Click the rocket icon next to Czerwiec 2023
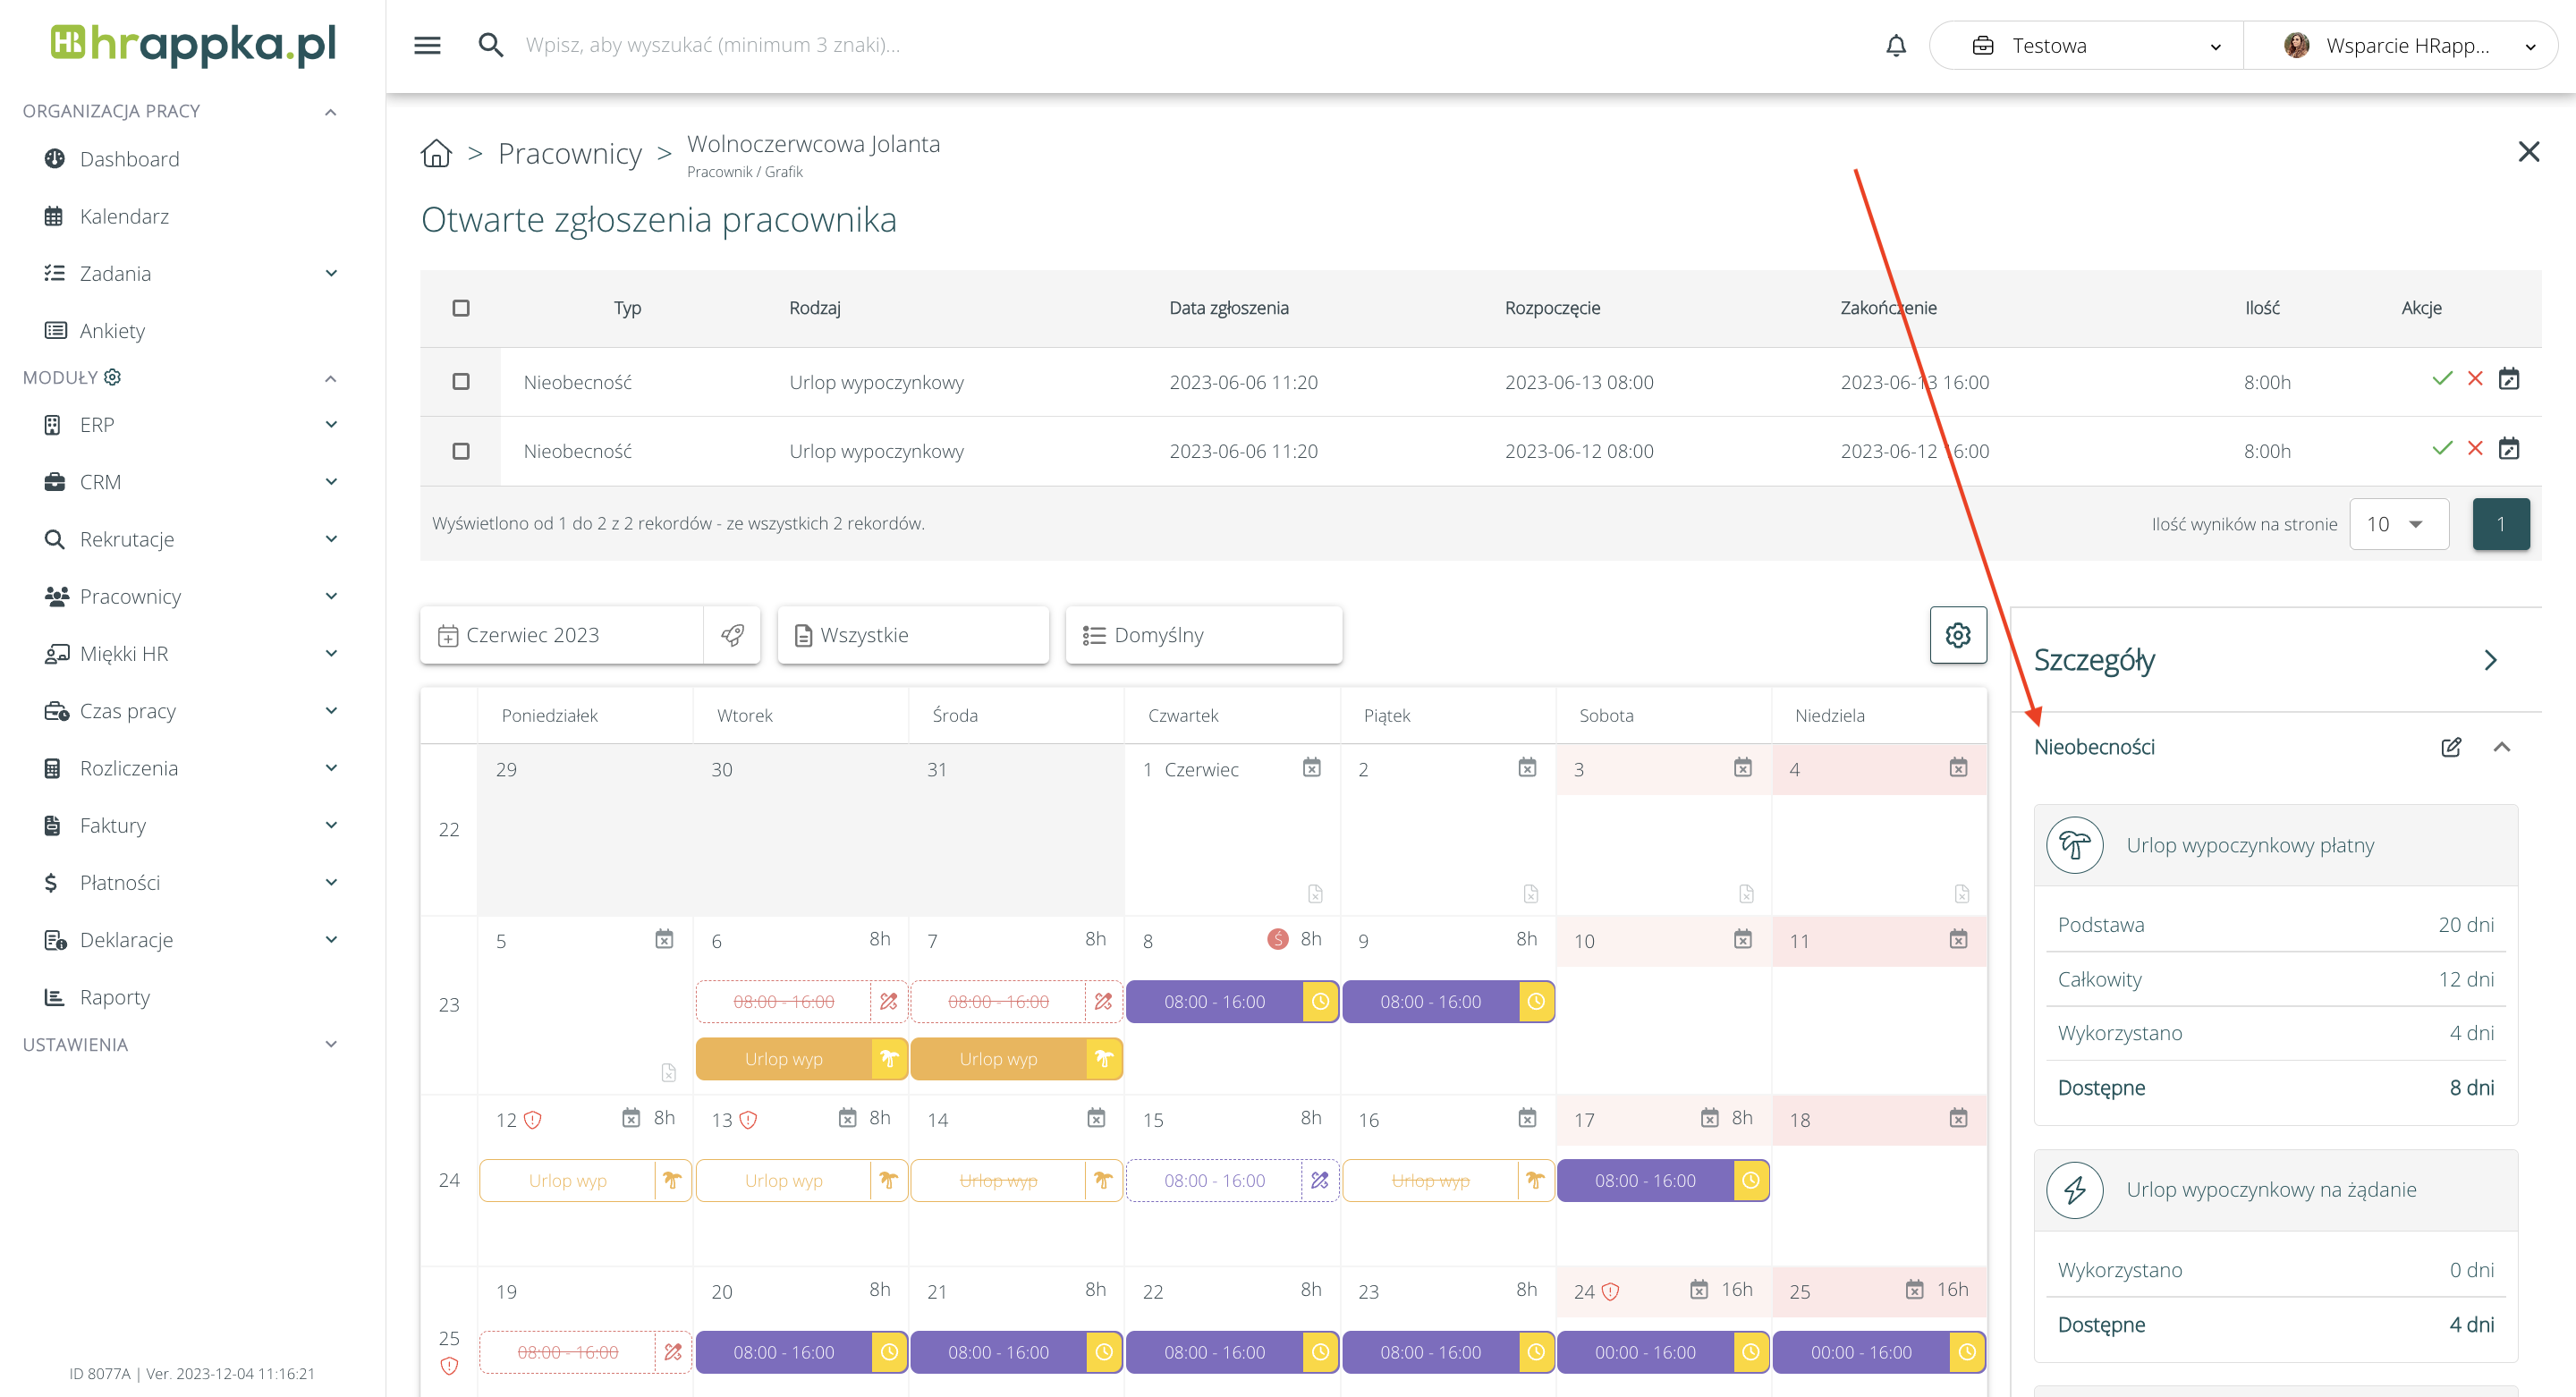This screenshot has height=1397, width=2576. coord(732,635)
